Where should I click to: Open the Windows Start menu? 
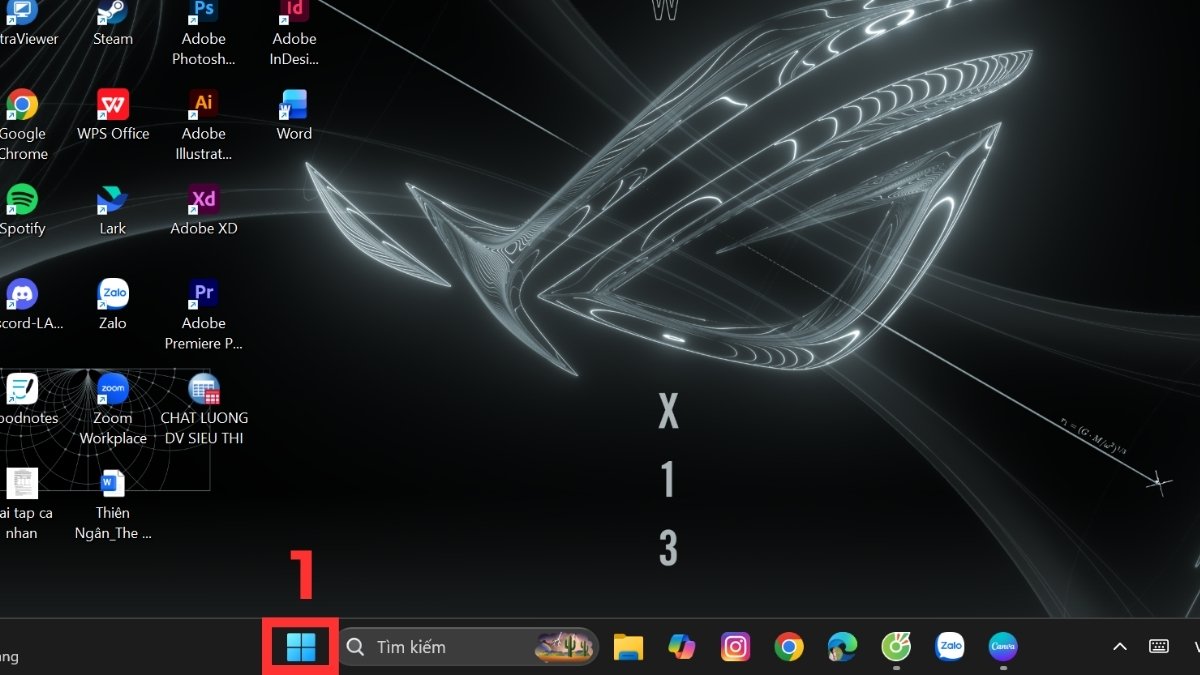click(300, 647)
